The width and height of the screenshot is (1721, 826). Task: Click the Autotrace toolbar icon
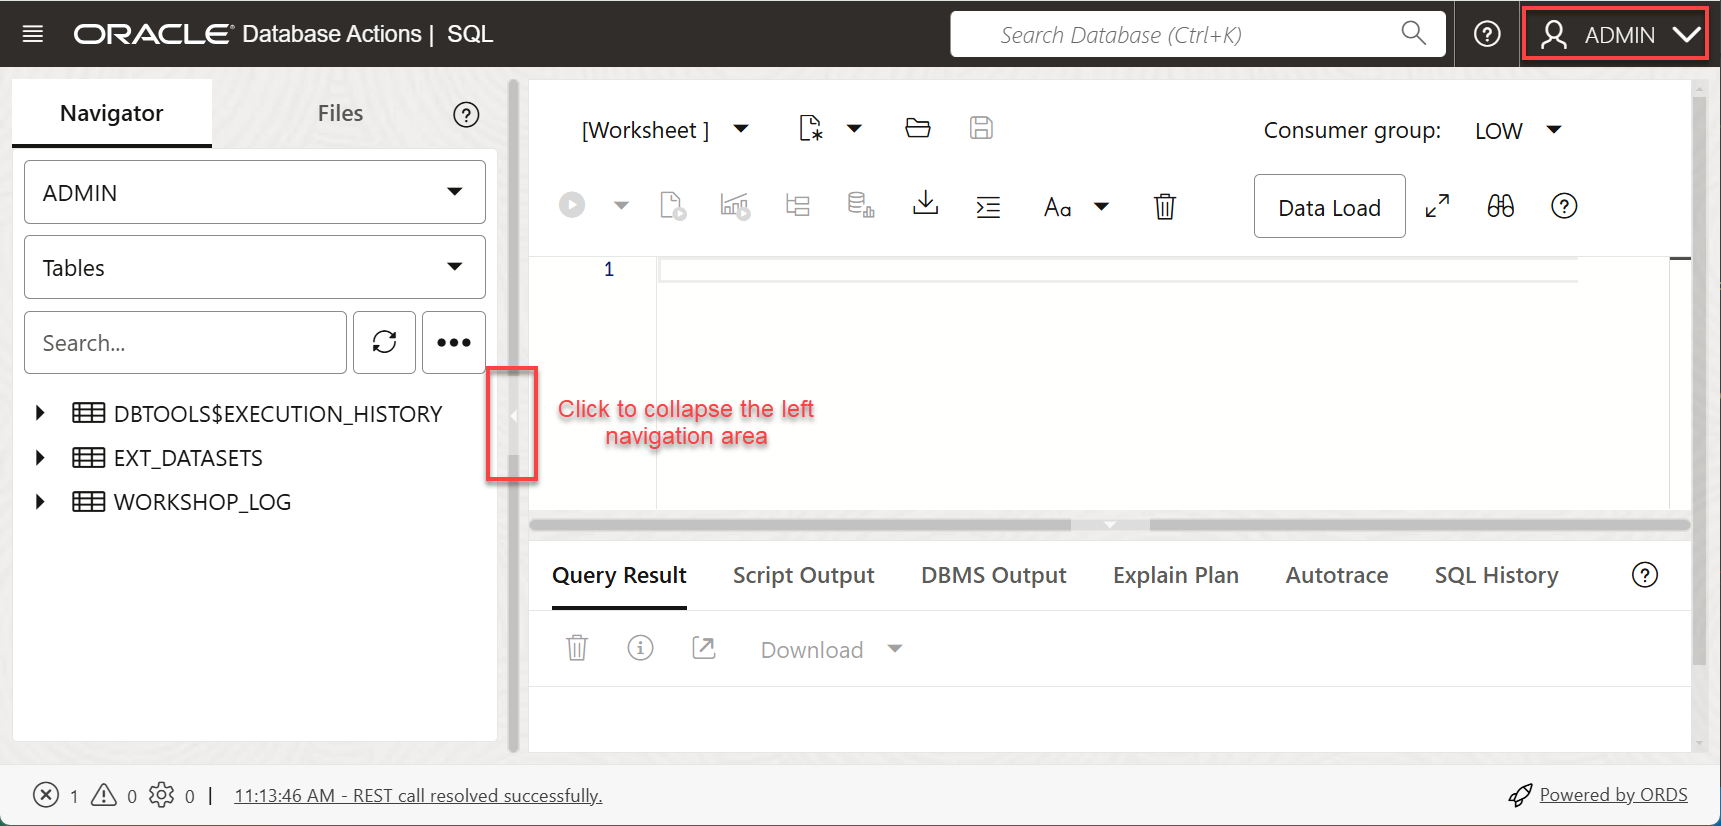[798, 206]
